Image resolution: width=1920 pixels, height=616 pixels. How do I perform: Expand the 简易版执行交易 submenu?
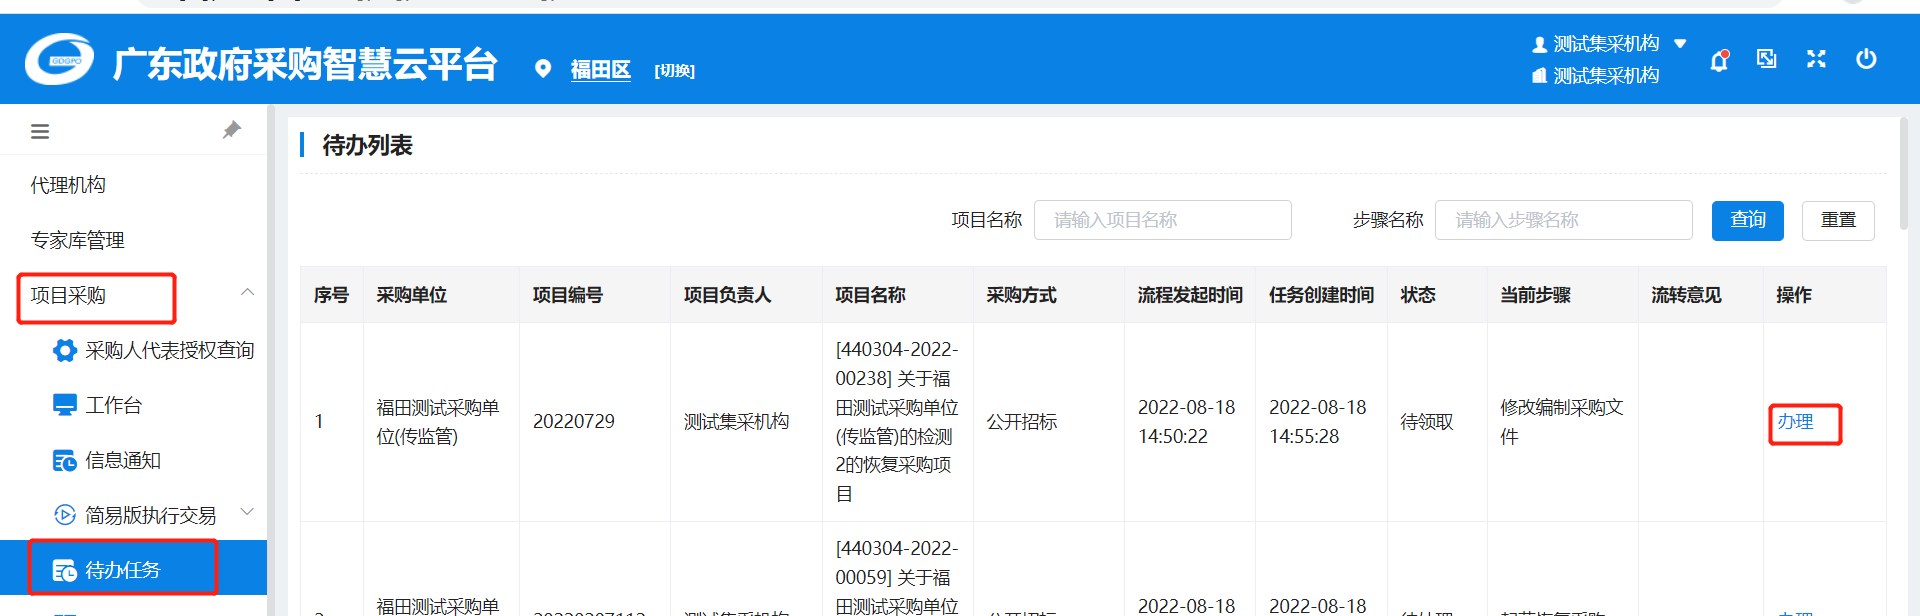pyautogui.click(x=247, y=513)
